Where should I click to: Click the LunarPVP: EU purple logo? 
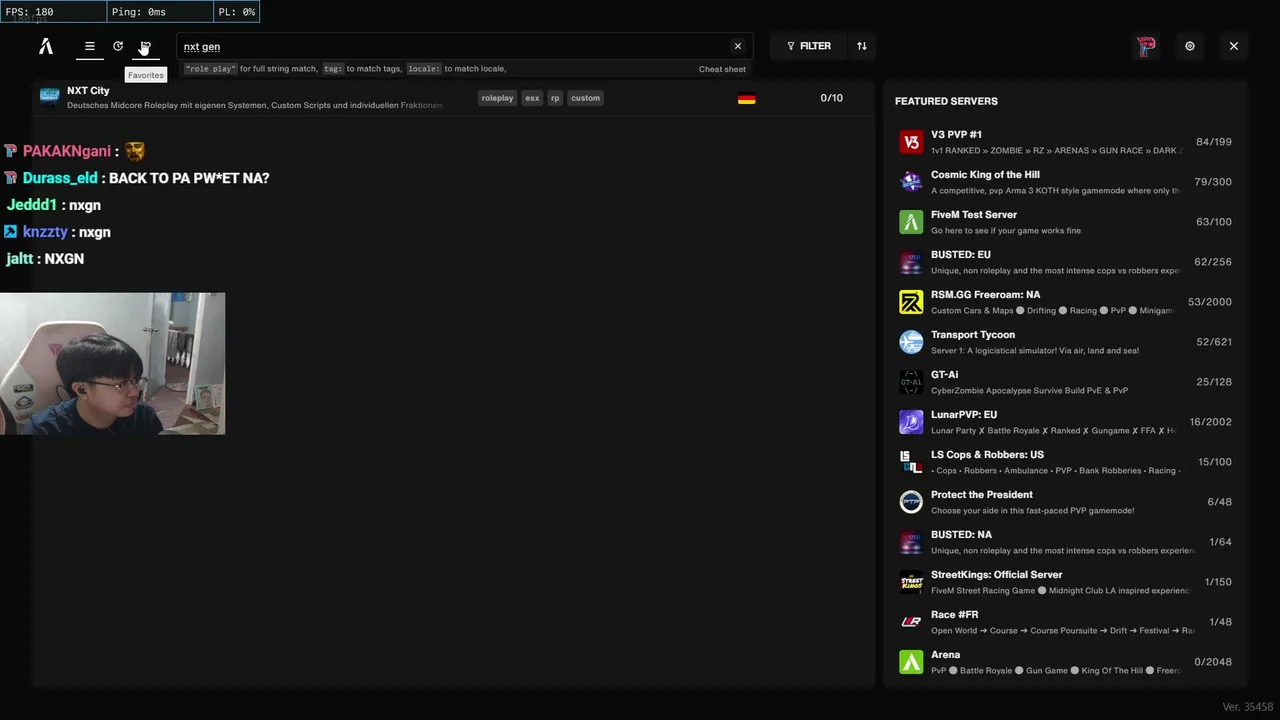911,422
